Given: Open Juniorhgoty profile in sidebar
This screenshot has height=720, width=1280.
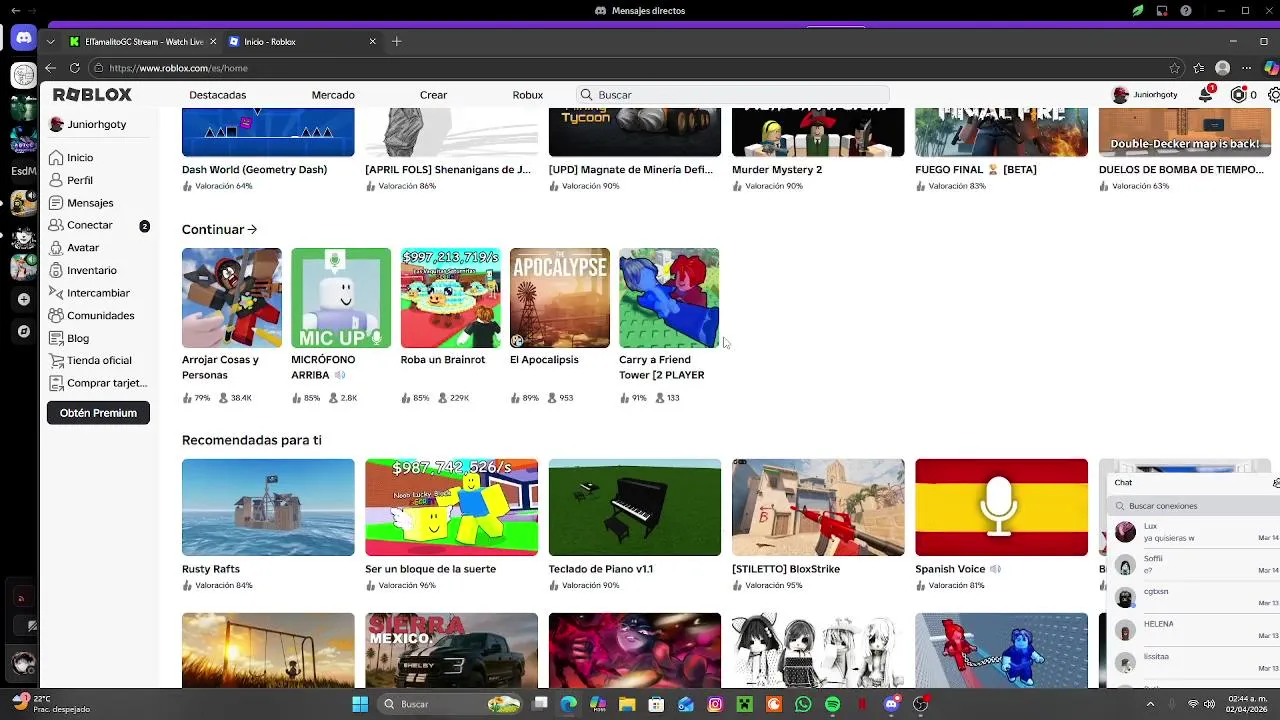Looking at the screenshot, I should (88, 125).
